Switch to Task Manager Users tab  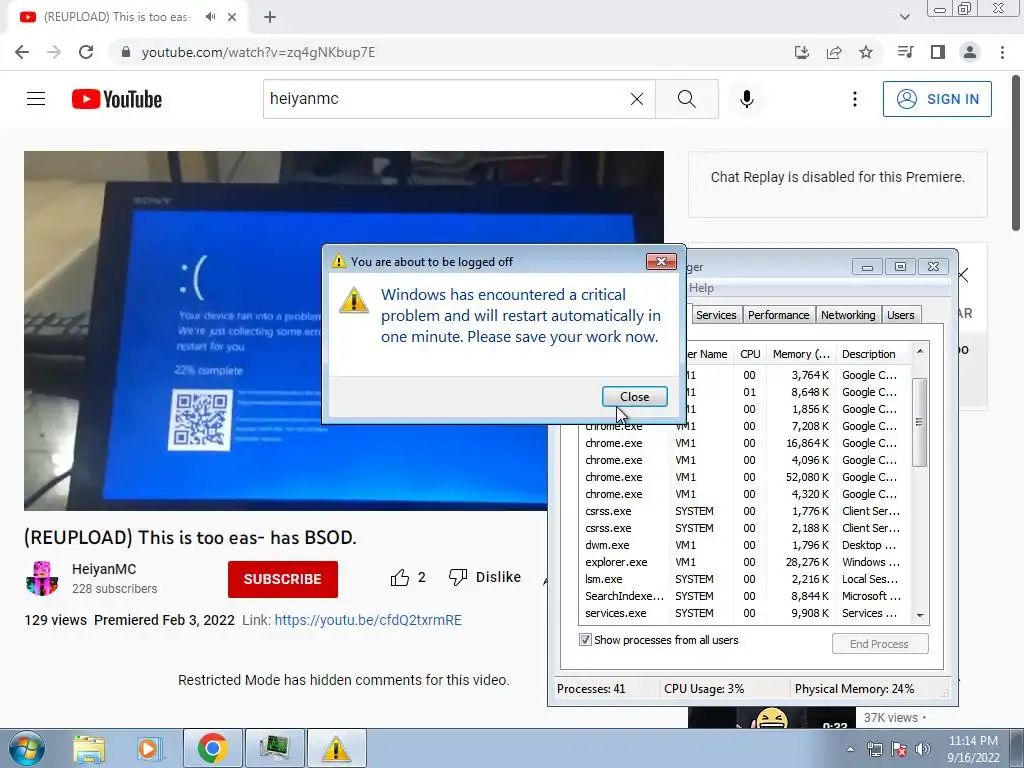[901, 315]
